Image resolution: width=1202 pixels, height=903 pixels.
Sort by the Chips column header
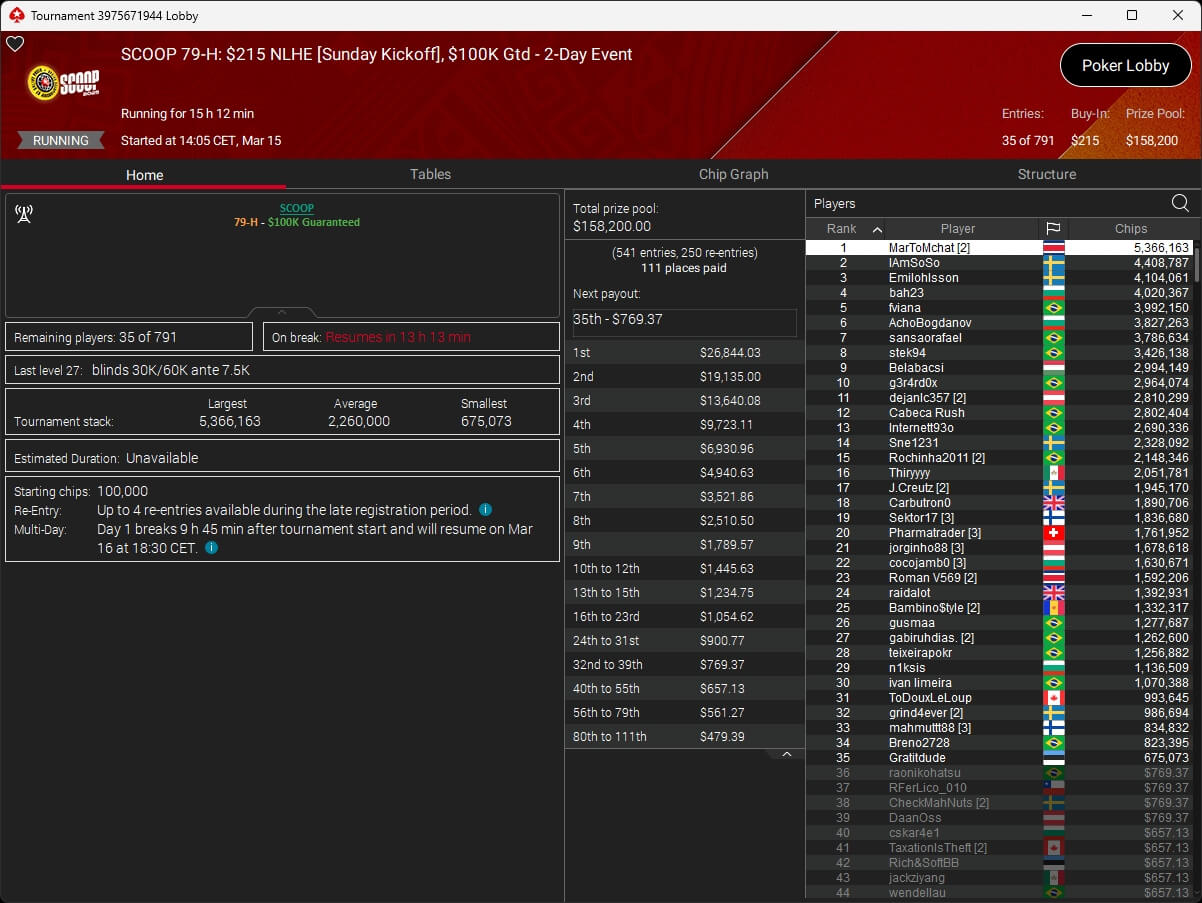[1130, 229]
